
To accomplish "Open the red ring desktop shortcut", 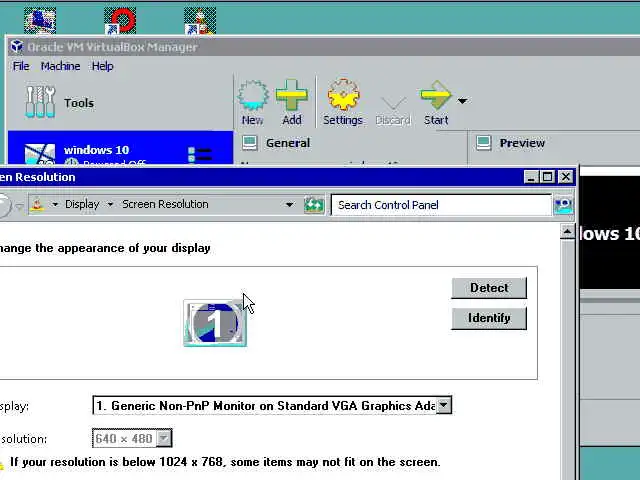I will (x=120, y=20).
